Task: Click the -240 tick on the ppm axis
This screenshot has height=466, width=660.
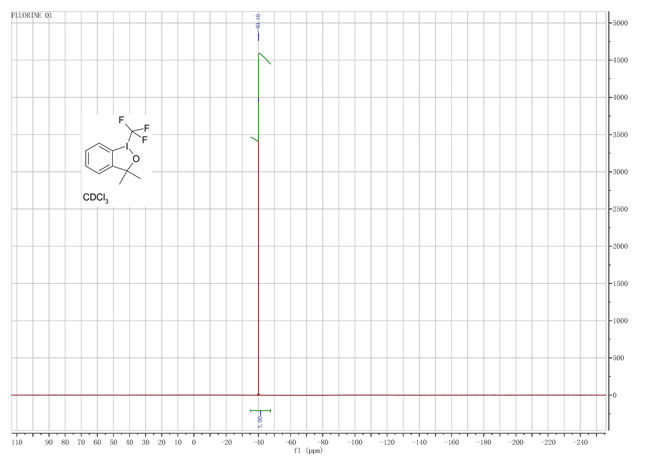Action: pyautogui.click(x=581, y=441)
